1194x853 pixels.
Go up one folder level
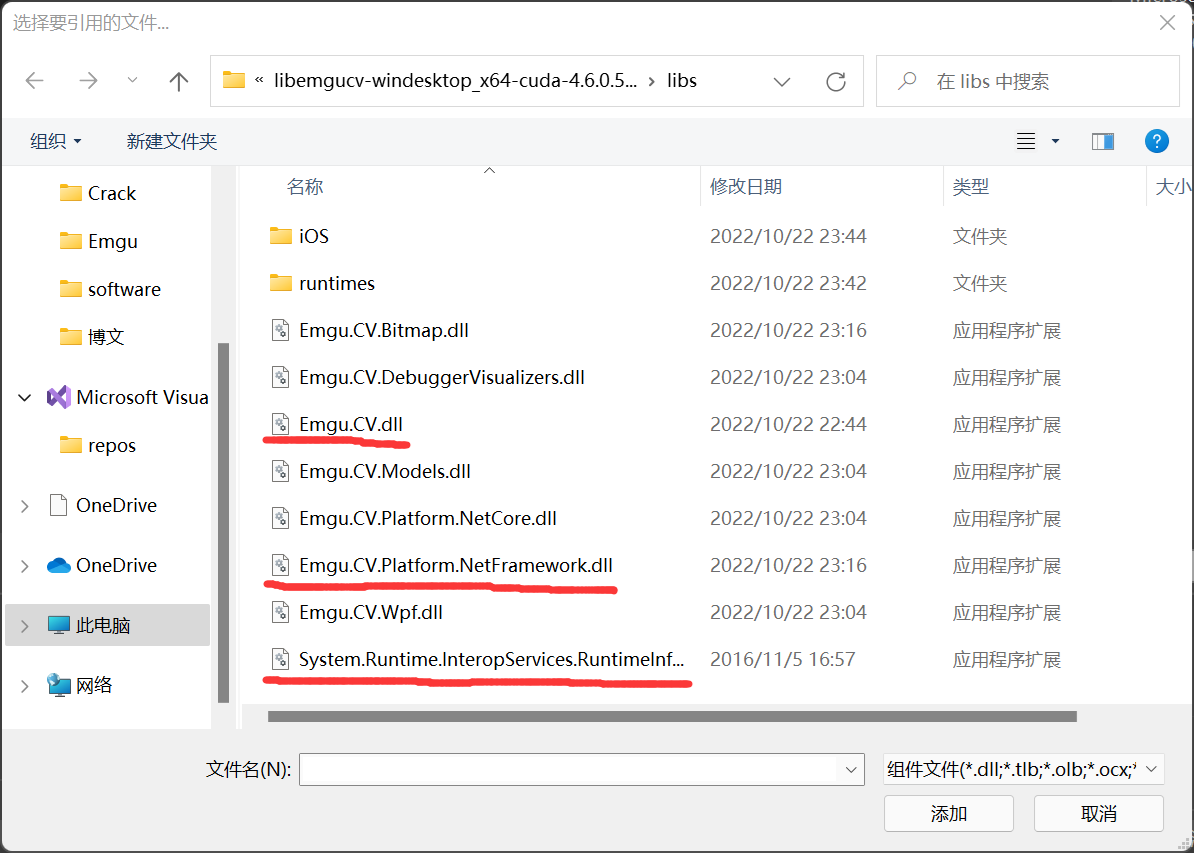pyautogui.click(x=178, y=80)
